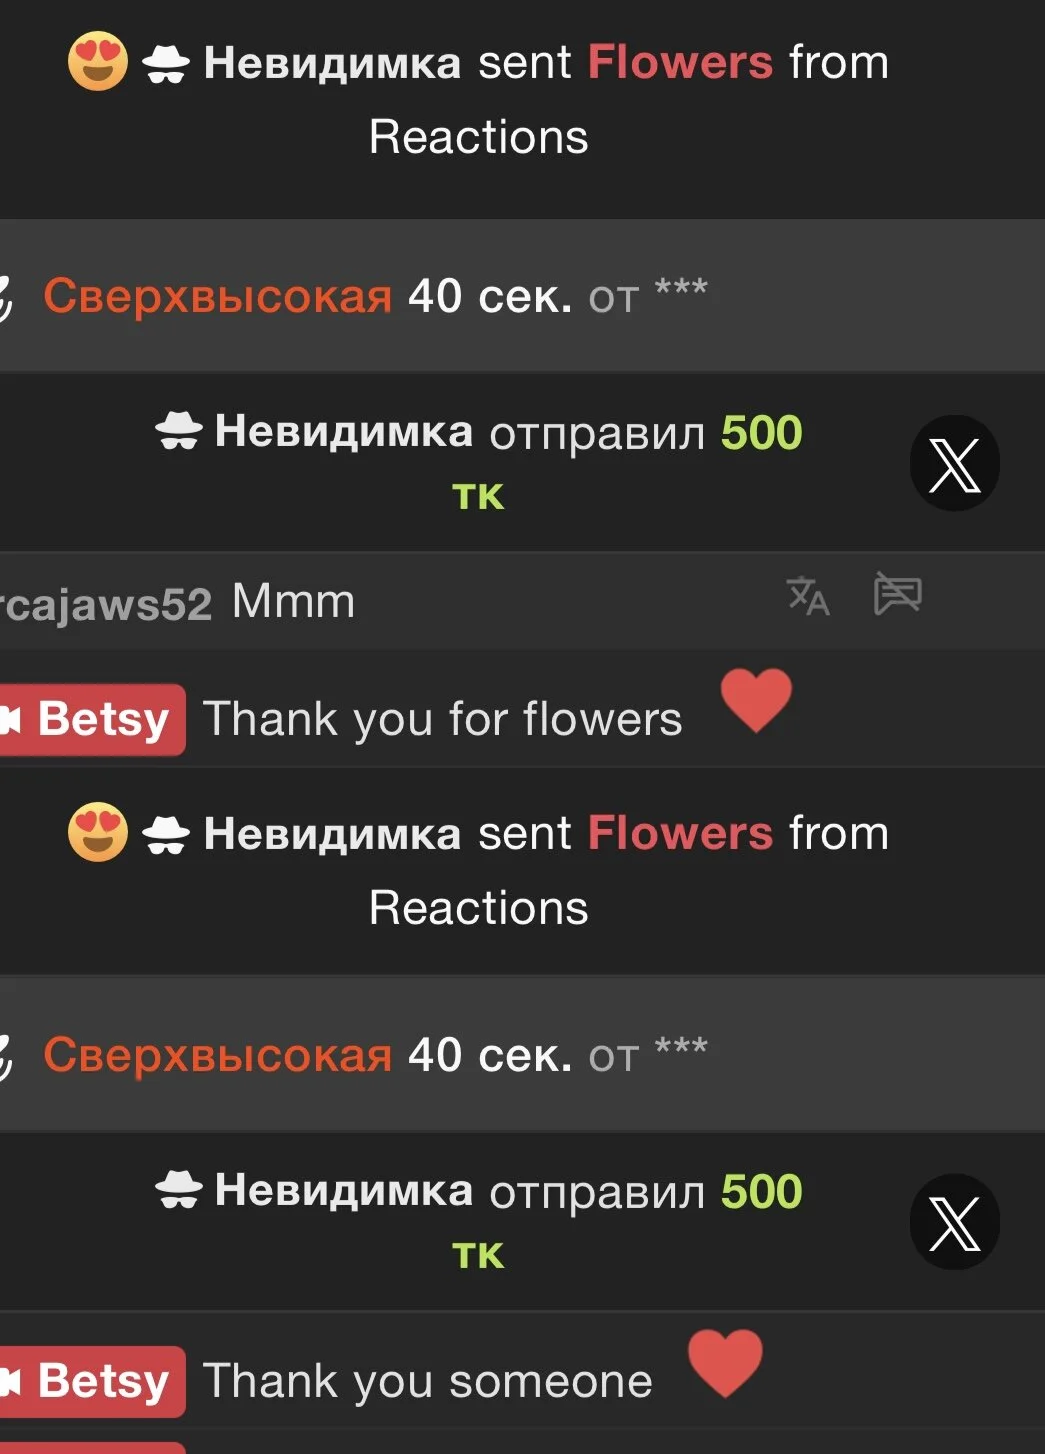Click the heart-eyes emoji in the topmost Flowers message
Viewport: 1045px width, 1454px height.
coord(98,62)
